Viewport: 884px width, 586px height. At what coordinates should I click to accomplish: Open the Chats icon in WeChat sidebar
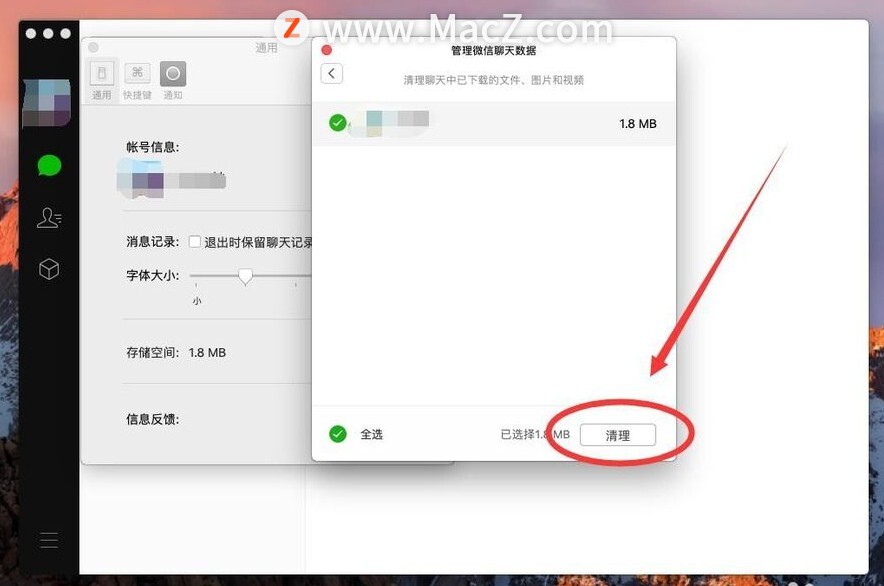click(x=49, y=165)
